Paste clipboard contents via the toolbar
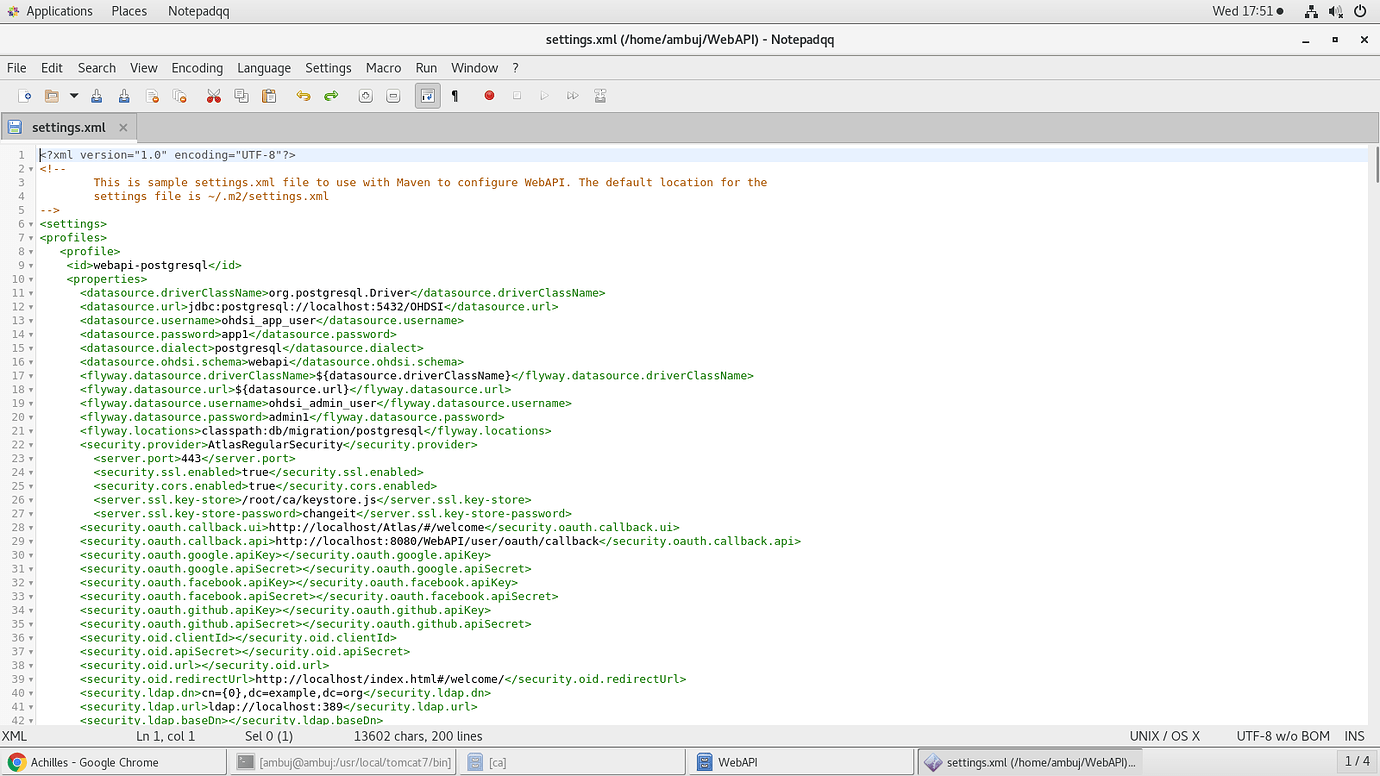Screen dimensions: 1380x776 (x=269, y=95)
